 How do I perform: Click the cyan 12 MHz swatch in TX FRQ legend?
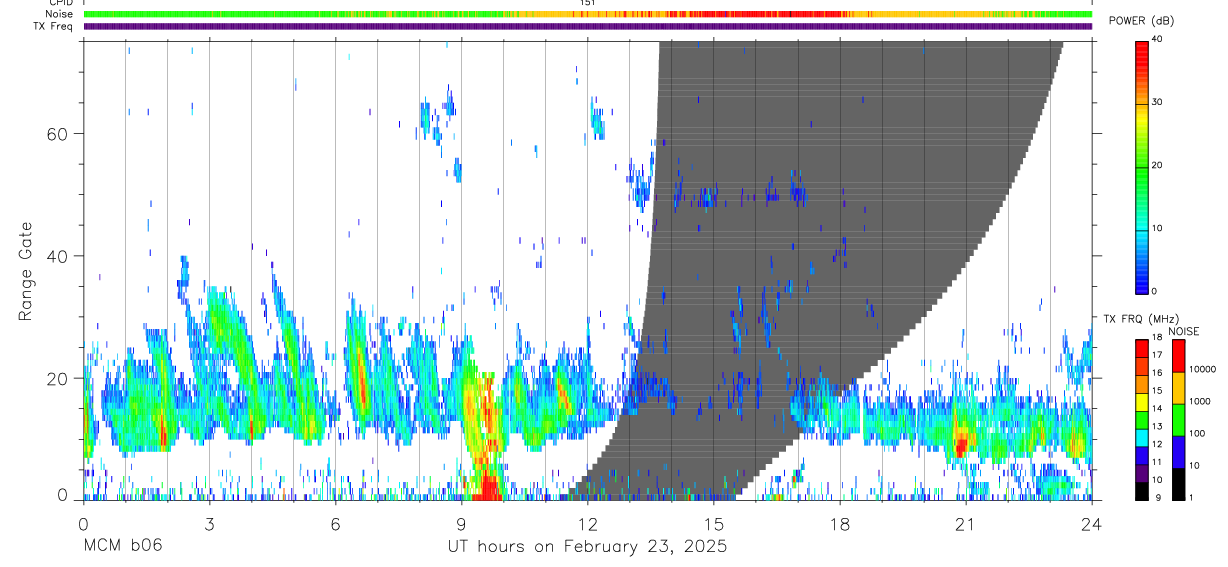coord(1141,438)
